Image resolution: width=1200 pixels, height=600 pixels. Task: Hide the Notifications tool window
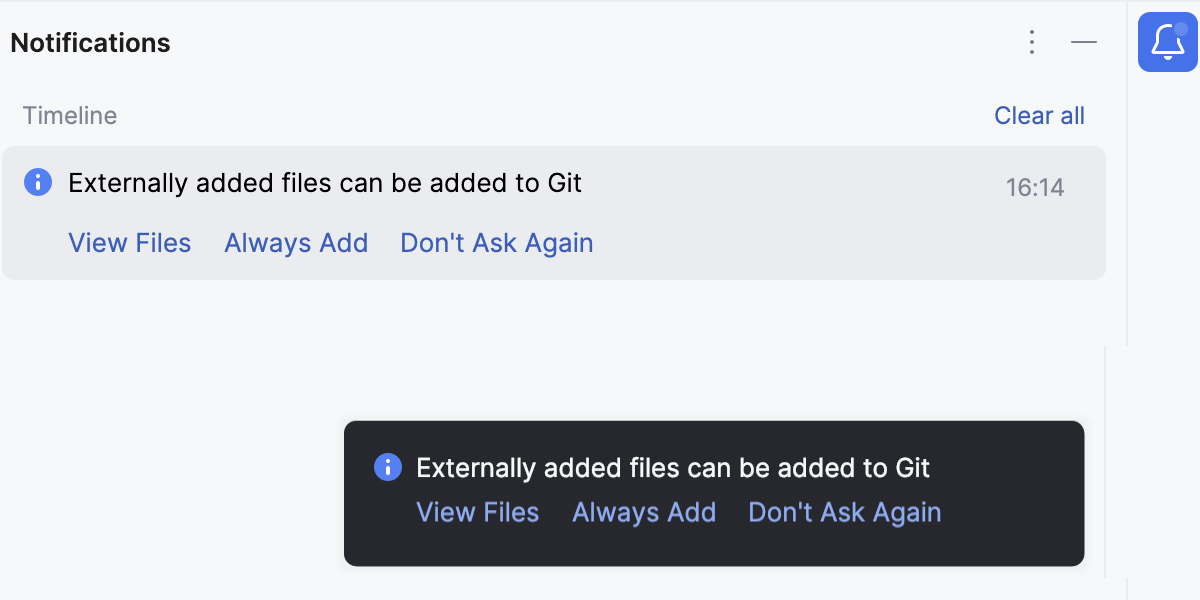click(1084, 43)
